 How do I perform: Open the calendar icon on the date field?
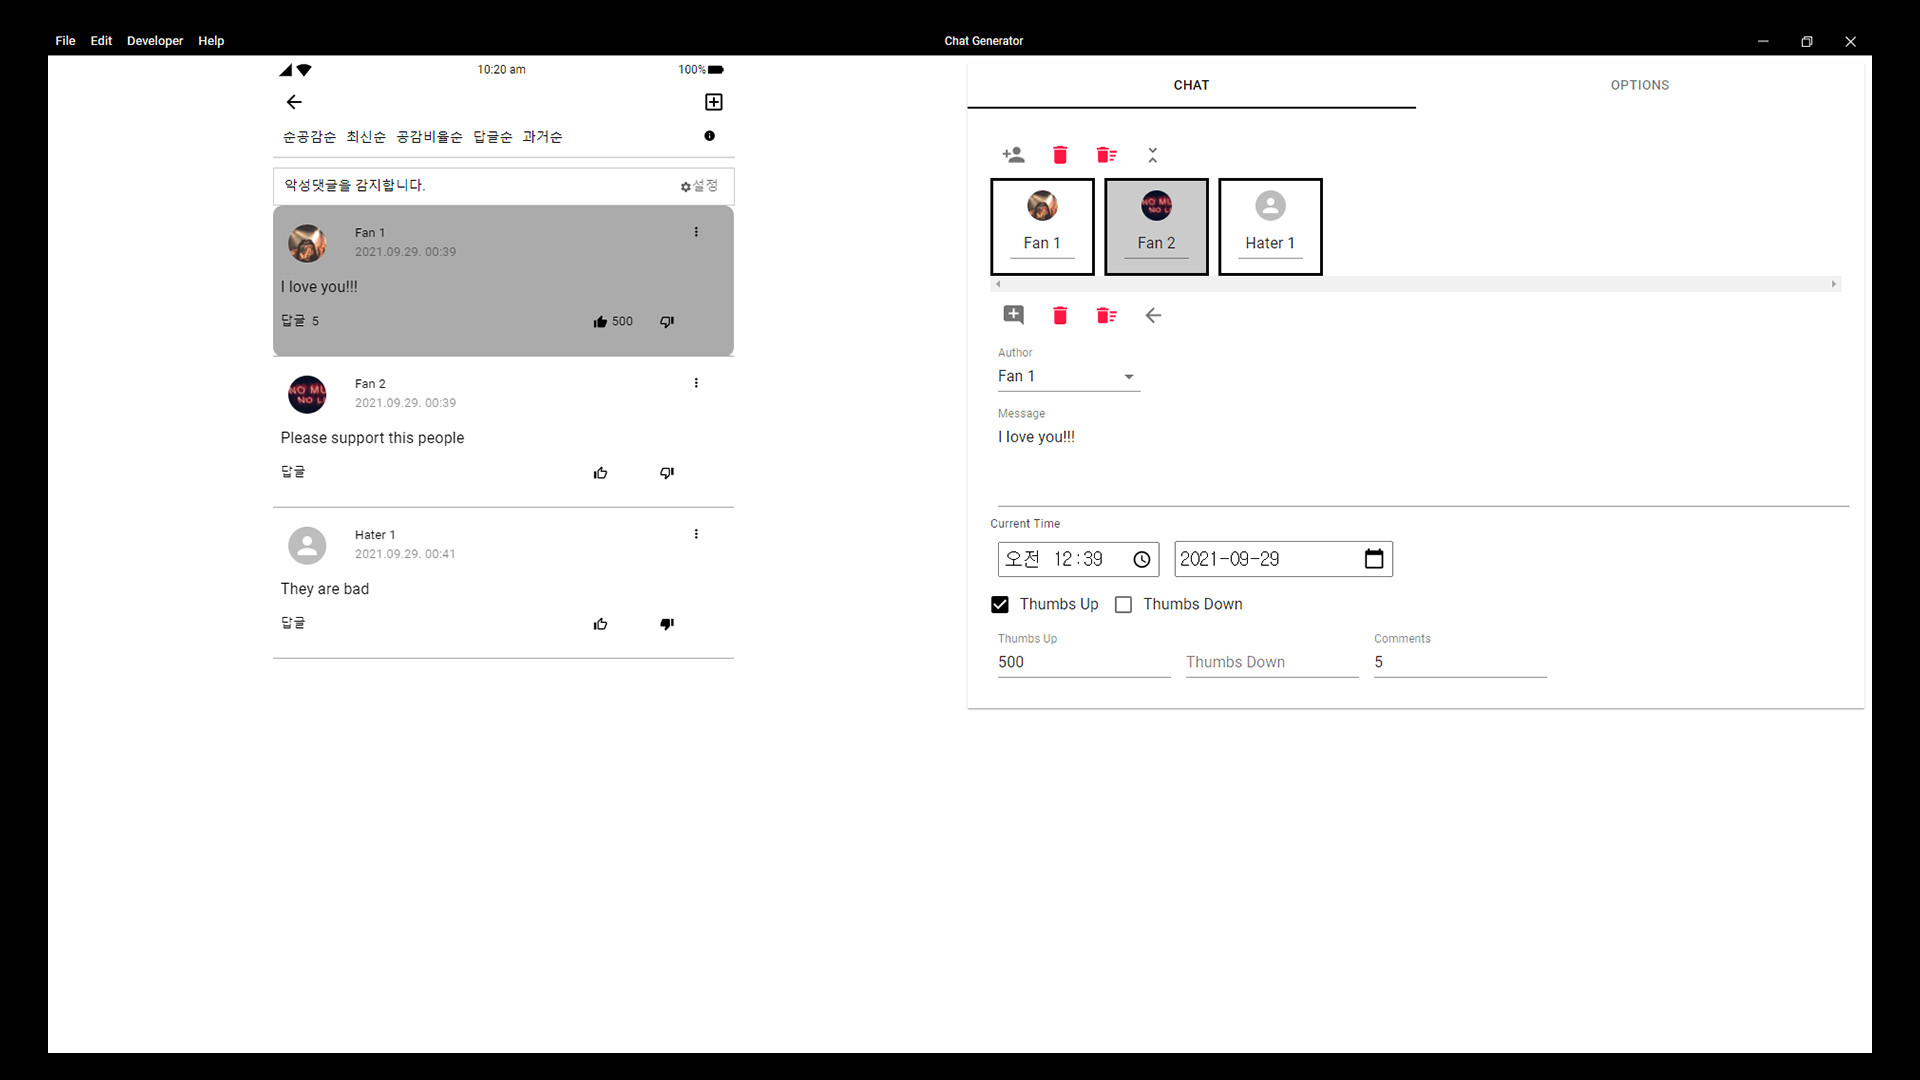(x=1374, y=558)
